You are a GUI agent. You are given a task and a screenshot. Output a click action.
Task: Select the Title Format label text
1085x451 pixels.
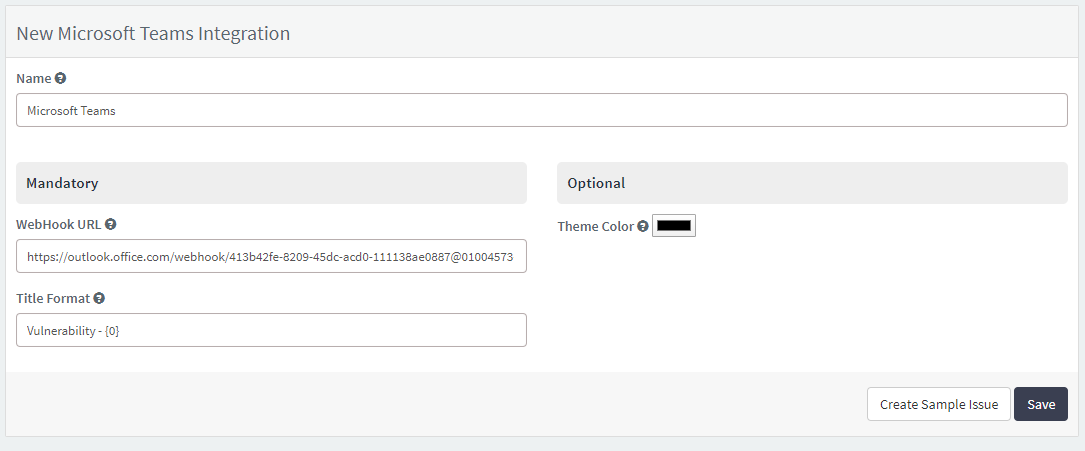53,298
